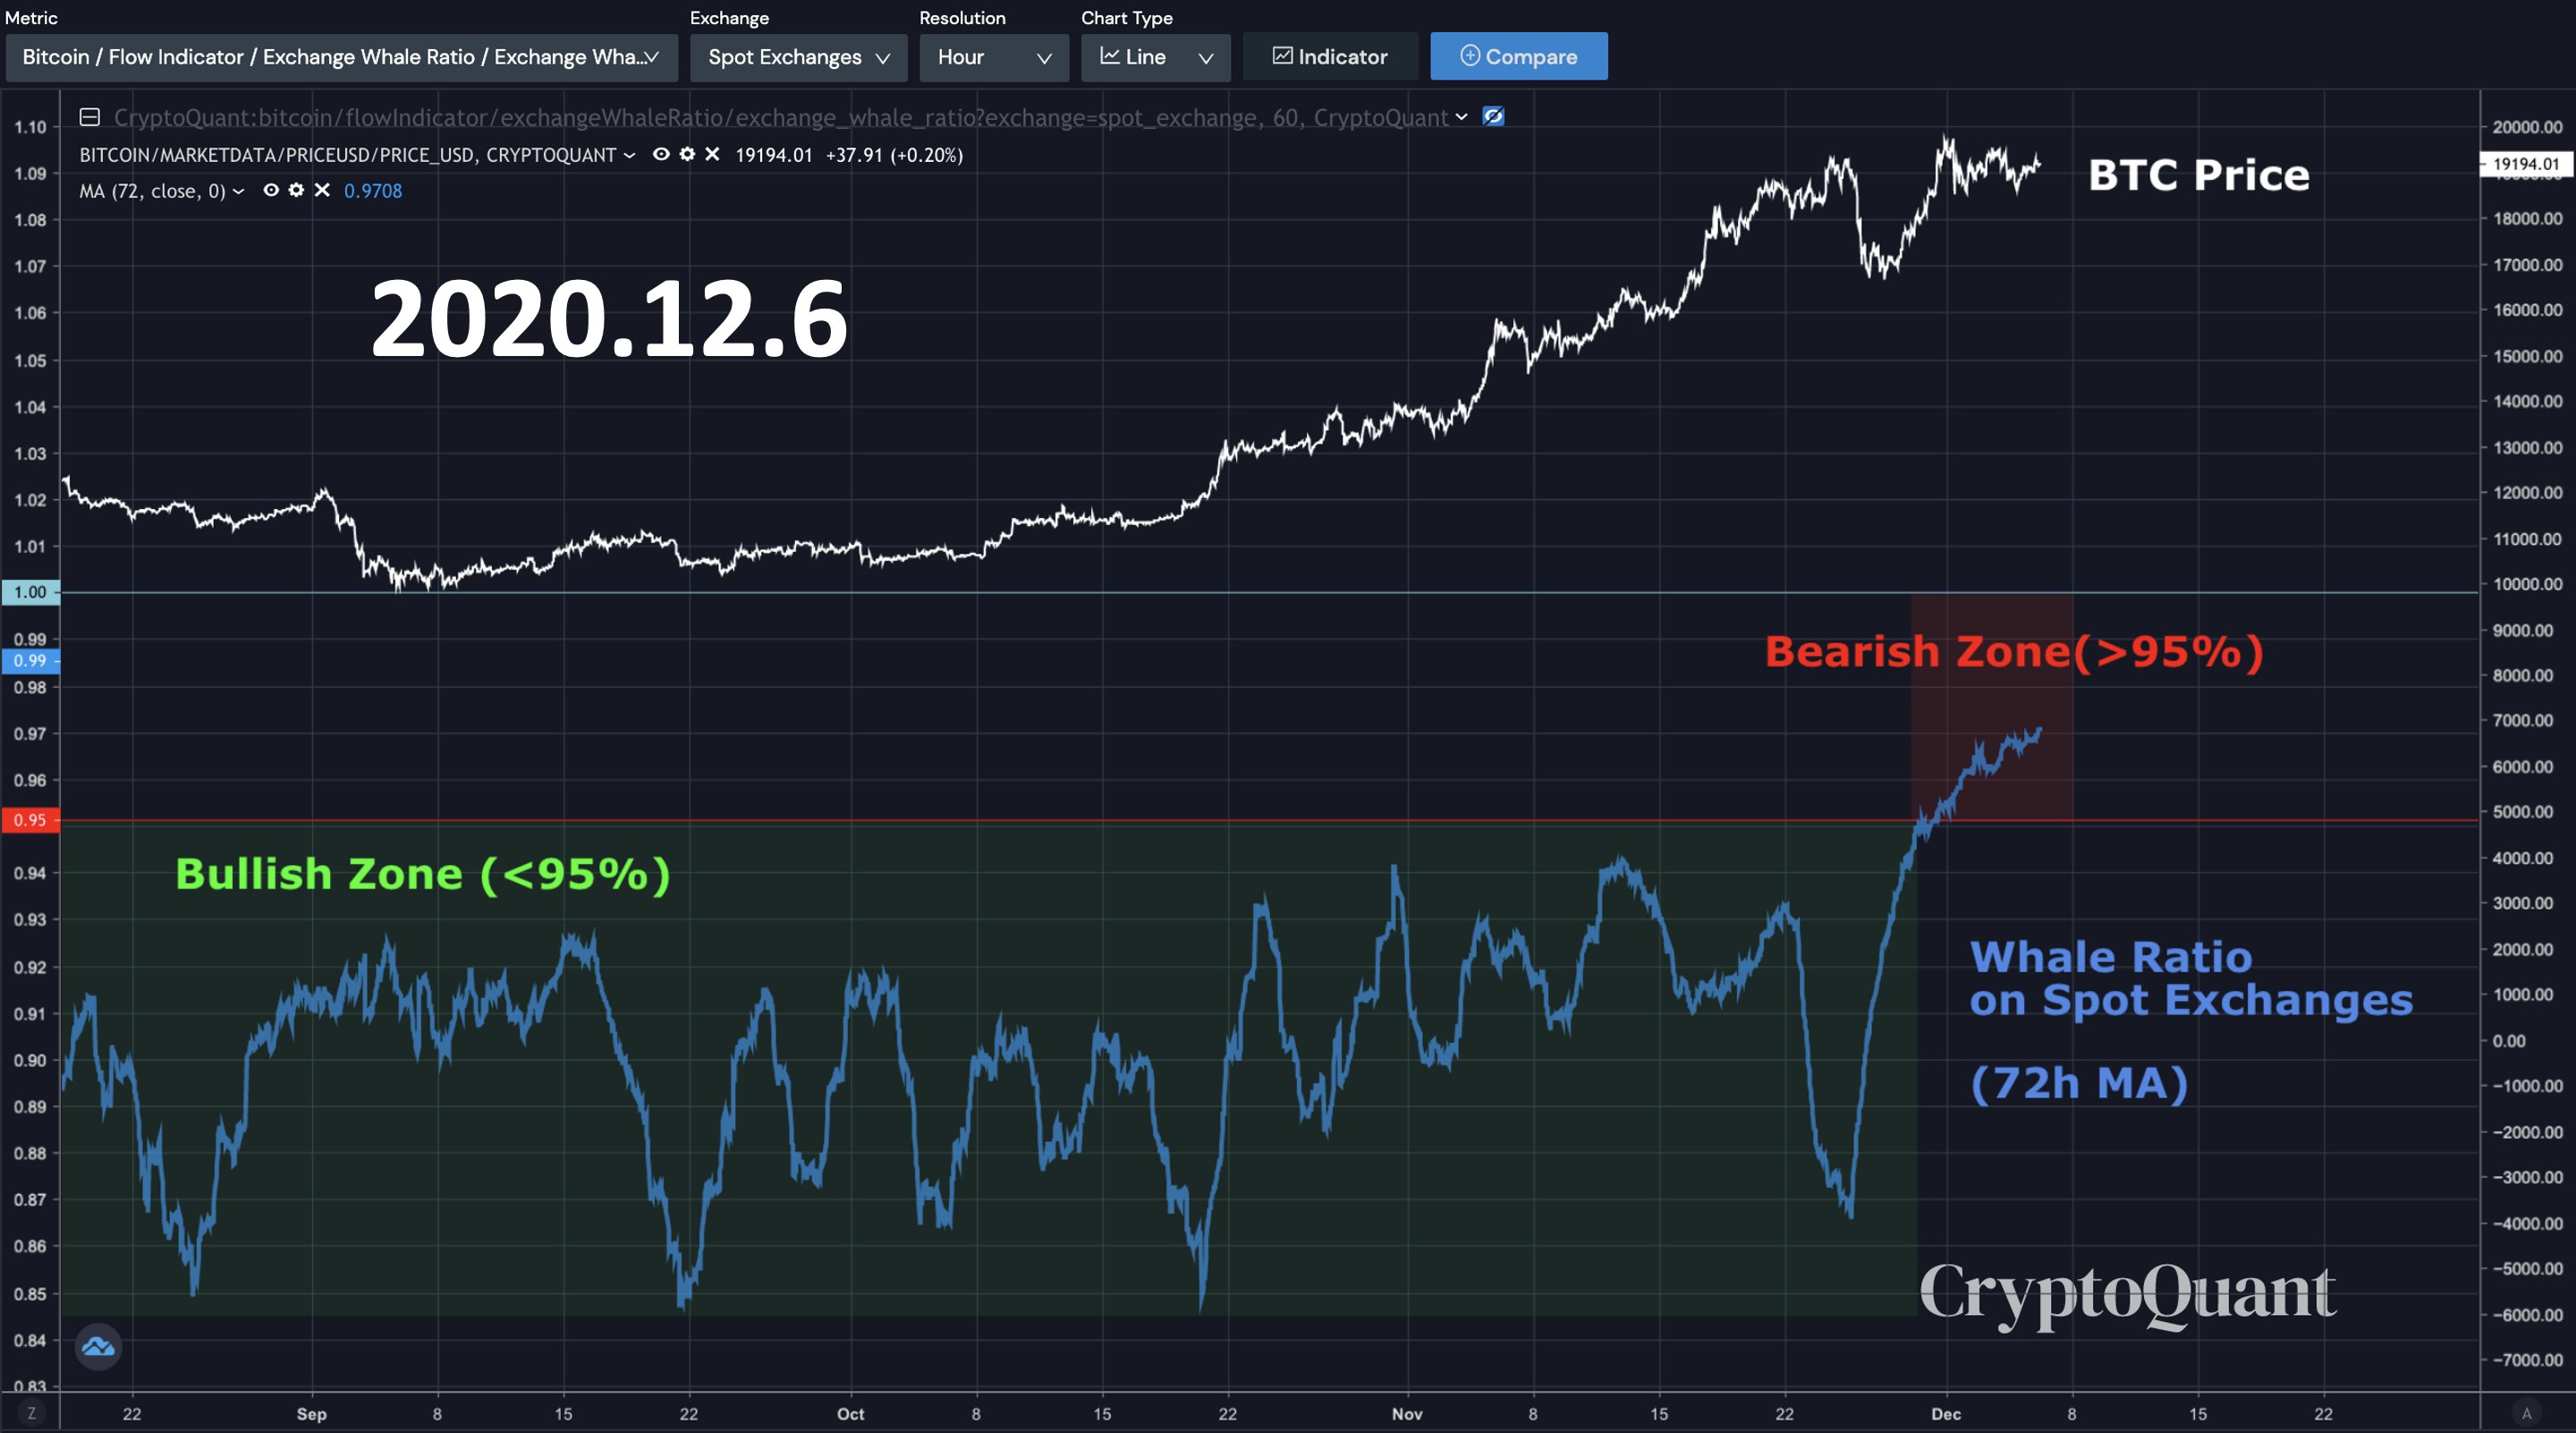This screenshot has width=2576, height=1433.
Task: Toggle visibility eye of BTC price series
Action: coord(661,154)
